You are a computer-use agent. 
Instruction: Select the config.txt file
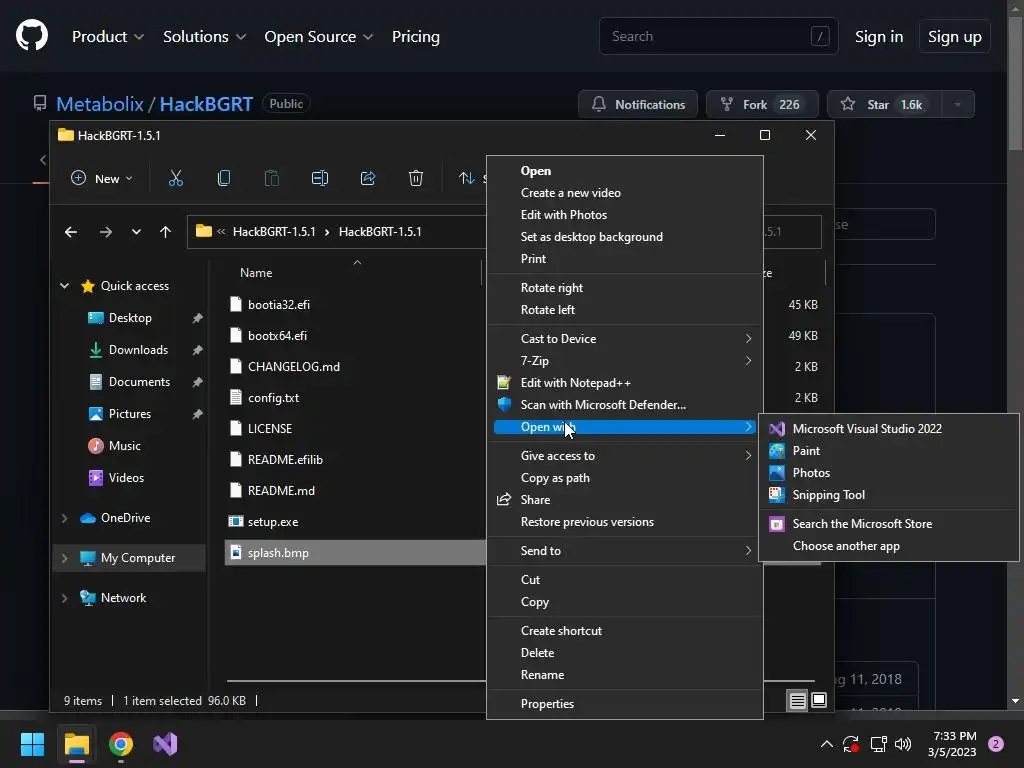[x=273, y=398]
